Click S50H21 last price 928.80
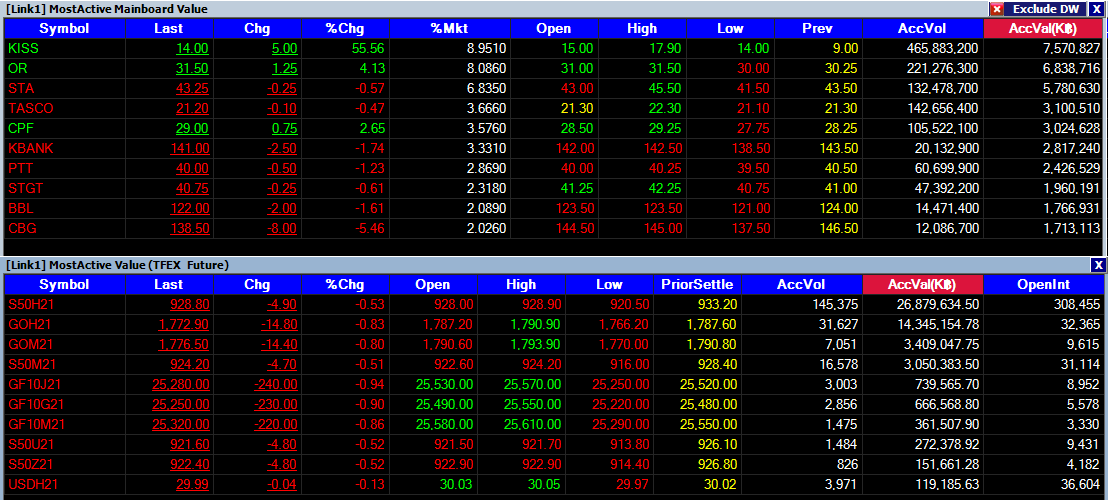This screenshot has width=1108, height=500. 189,304
